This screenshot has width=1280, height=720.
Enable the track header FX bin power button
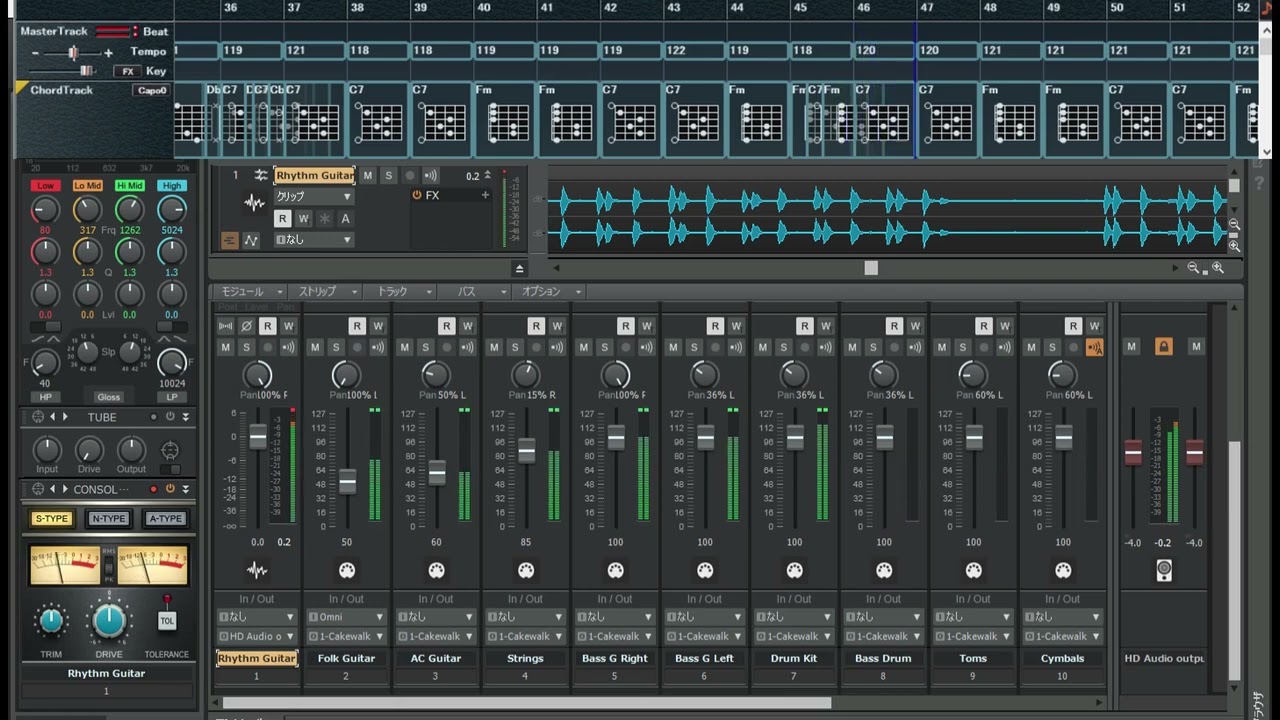pyautogui.click(x=417, y=196)
